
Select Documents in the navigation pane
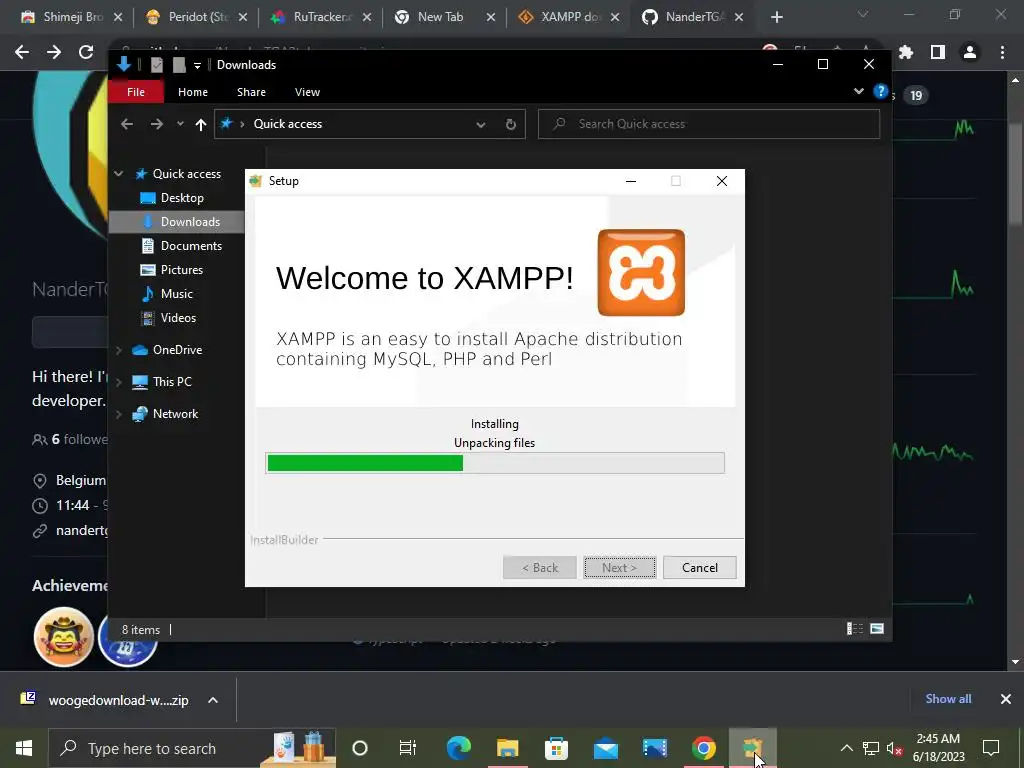click(191, 246)
